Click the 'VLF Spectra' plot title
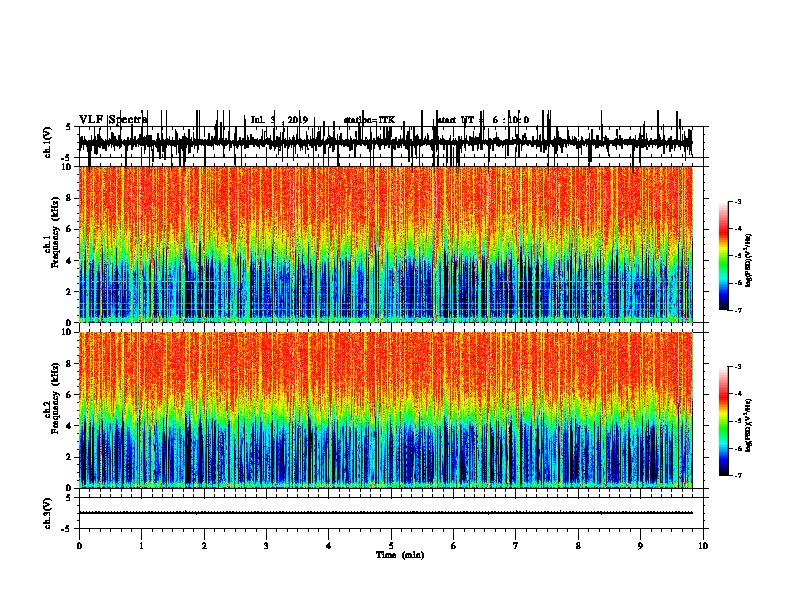This screenshot has height=612, width=792. (x=113, y=120)
